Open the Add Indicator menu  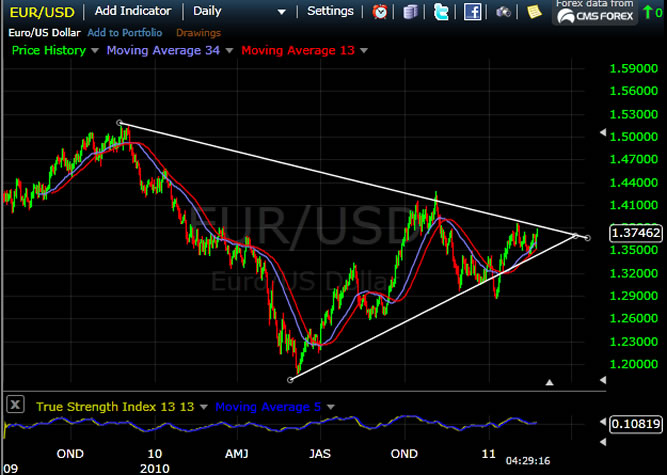(x=133, y=11)
